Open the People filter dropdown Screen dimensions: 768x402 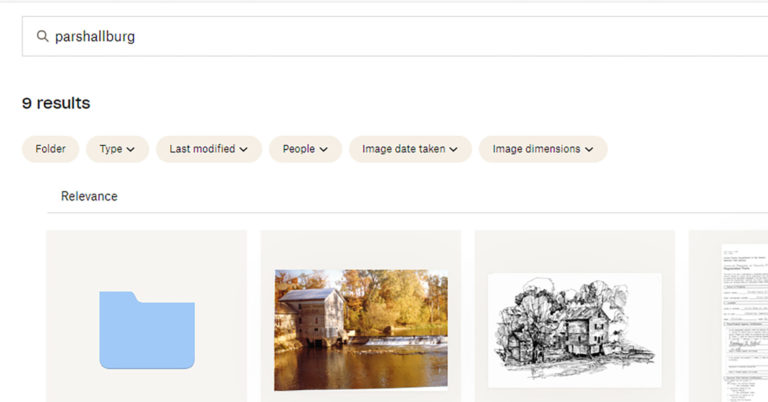[x=305, y=149]
